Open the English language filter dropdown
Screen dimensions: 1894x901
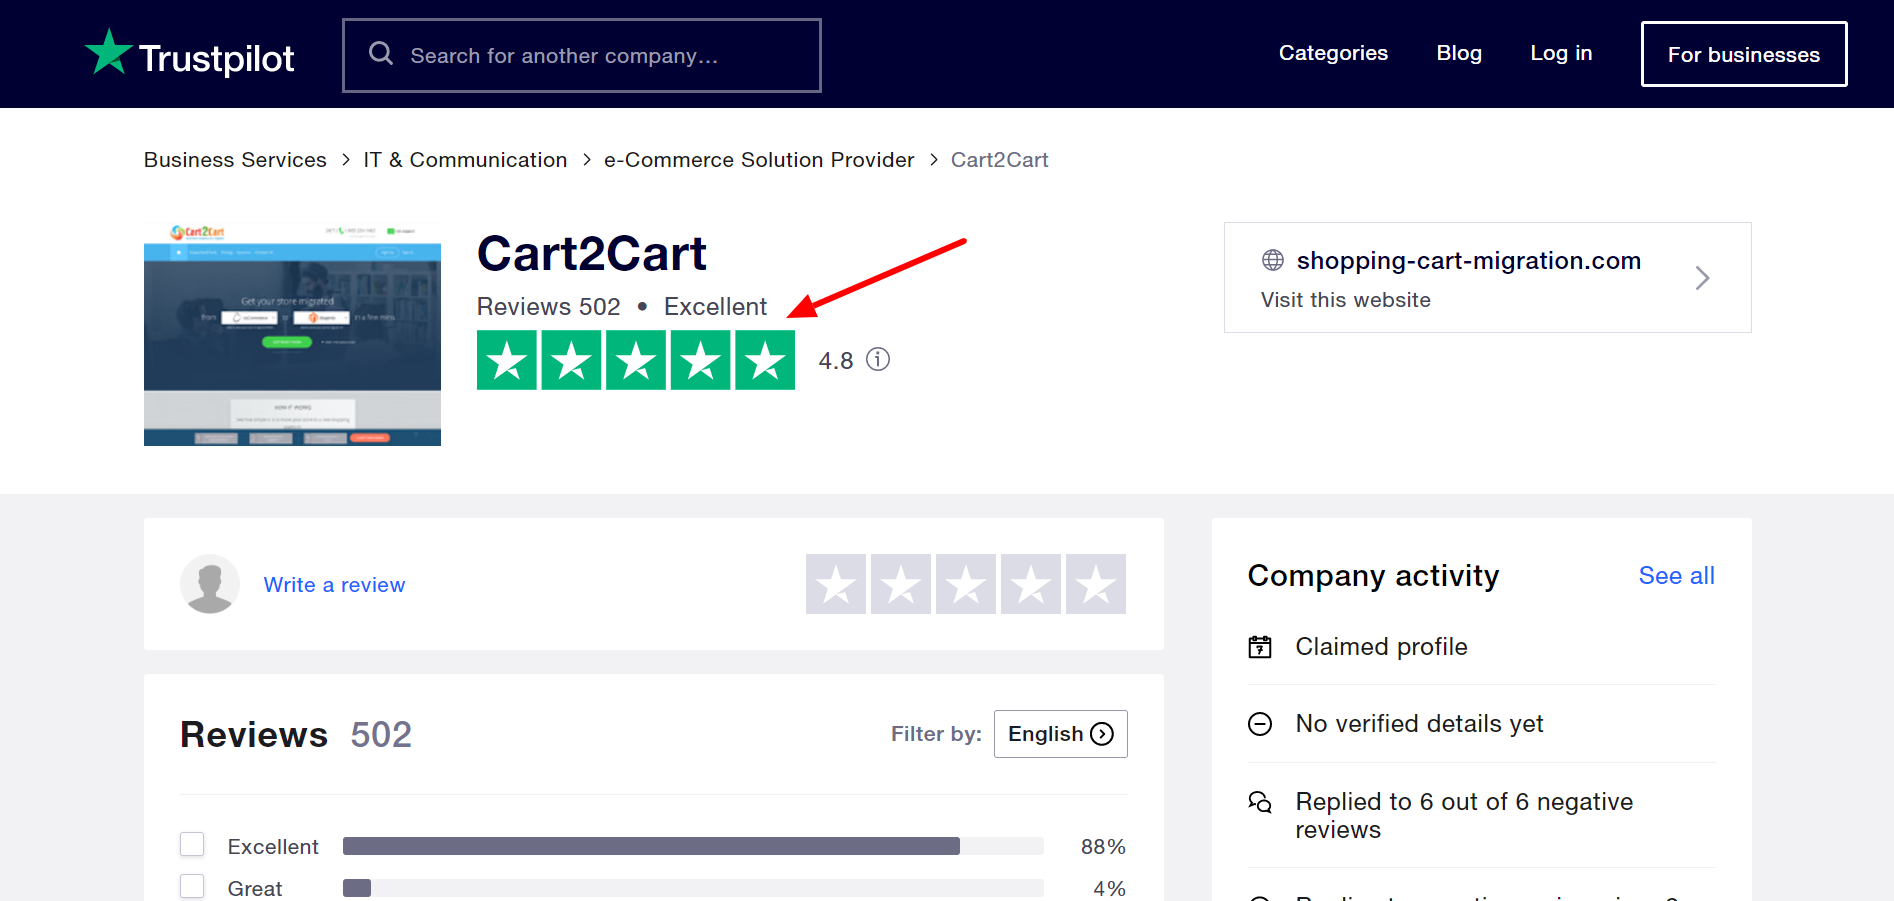pos(1060,733)
